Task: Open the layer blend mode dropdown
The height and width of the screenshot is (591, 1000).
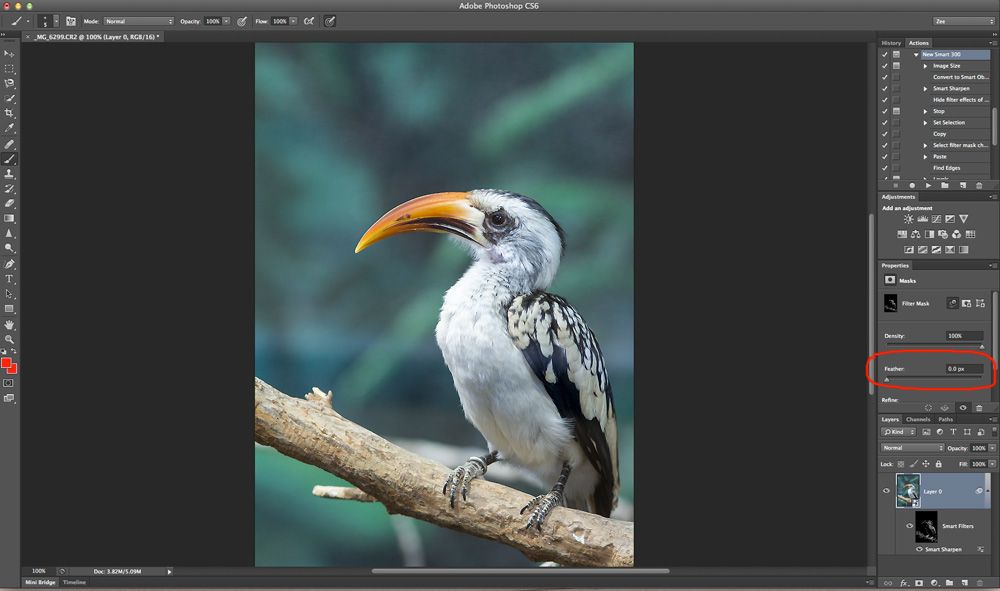Action: coord(911,448)
